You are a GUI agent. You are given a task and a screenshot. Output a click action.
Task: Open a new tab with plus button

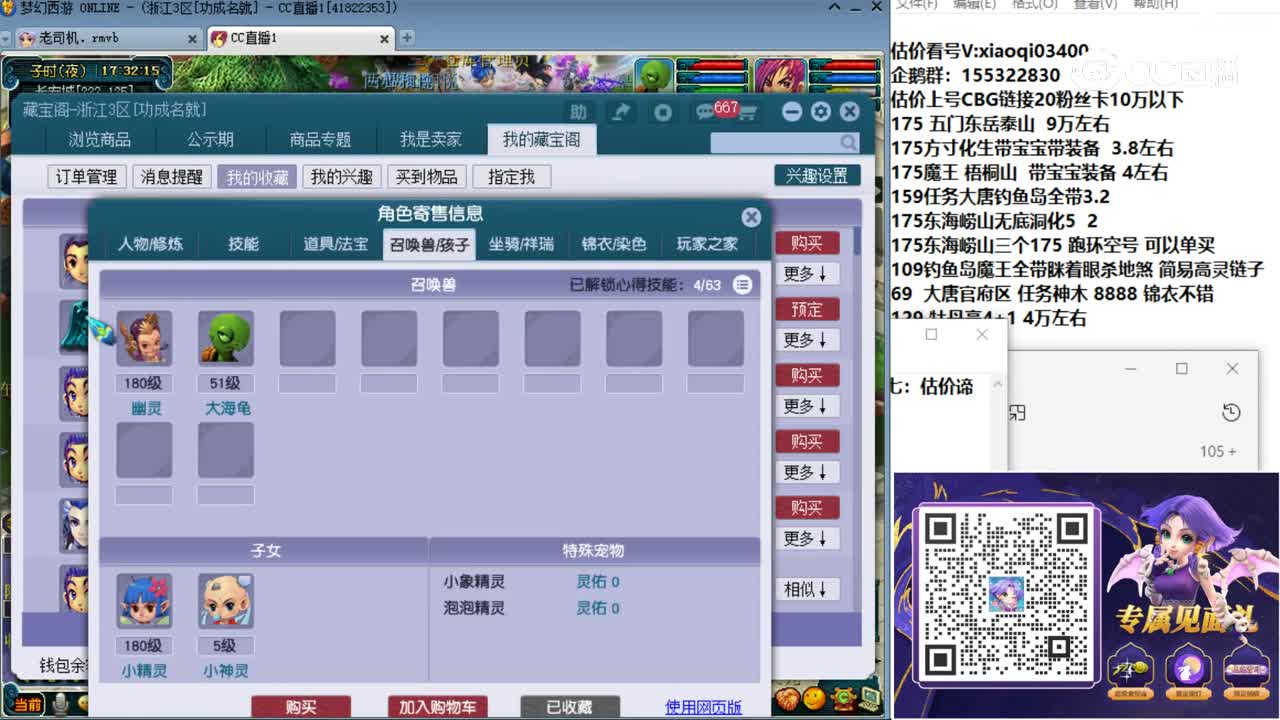pyautogui.click(x=407, y=38)
